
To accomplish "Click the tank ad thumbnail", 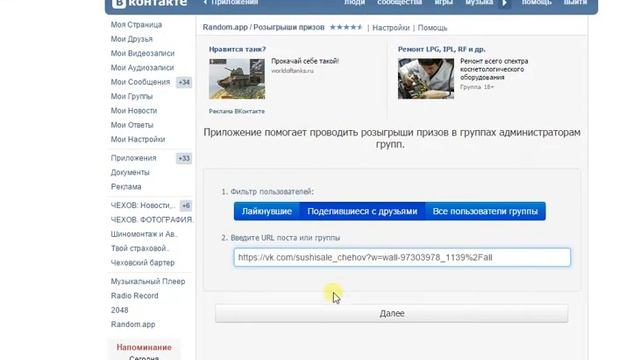I will [x=237, y=79].
